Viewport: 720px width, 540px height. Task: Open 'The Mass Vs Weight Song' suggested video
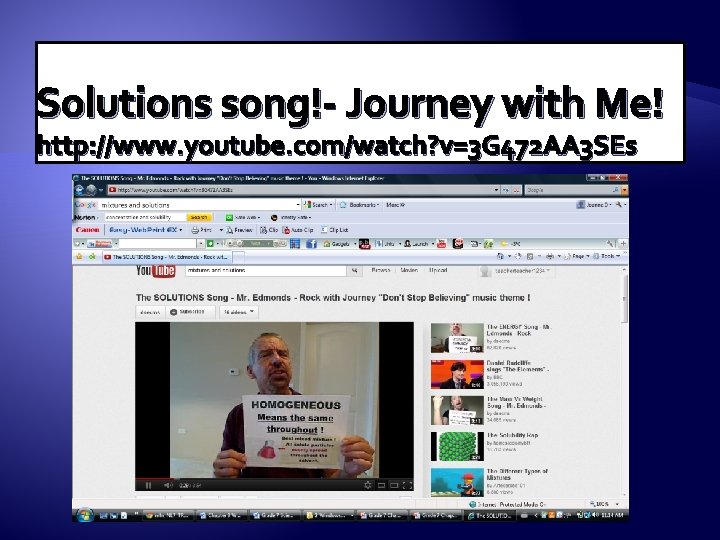[x=457, y=410]
